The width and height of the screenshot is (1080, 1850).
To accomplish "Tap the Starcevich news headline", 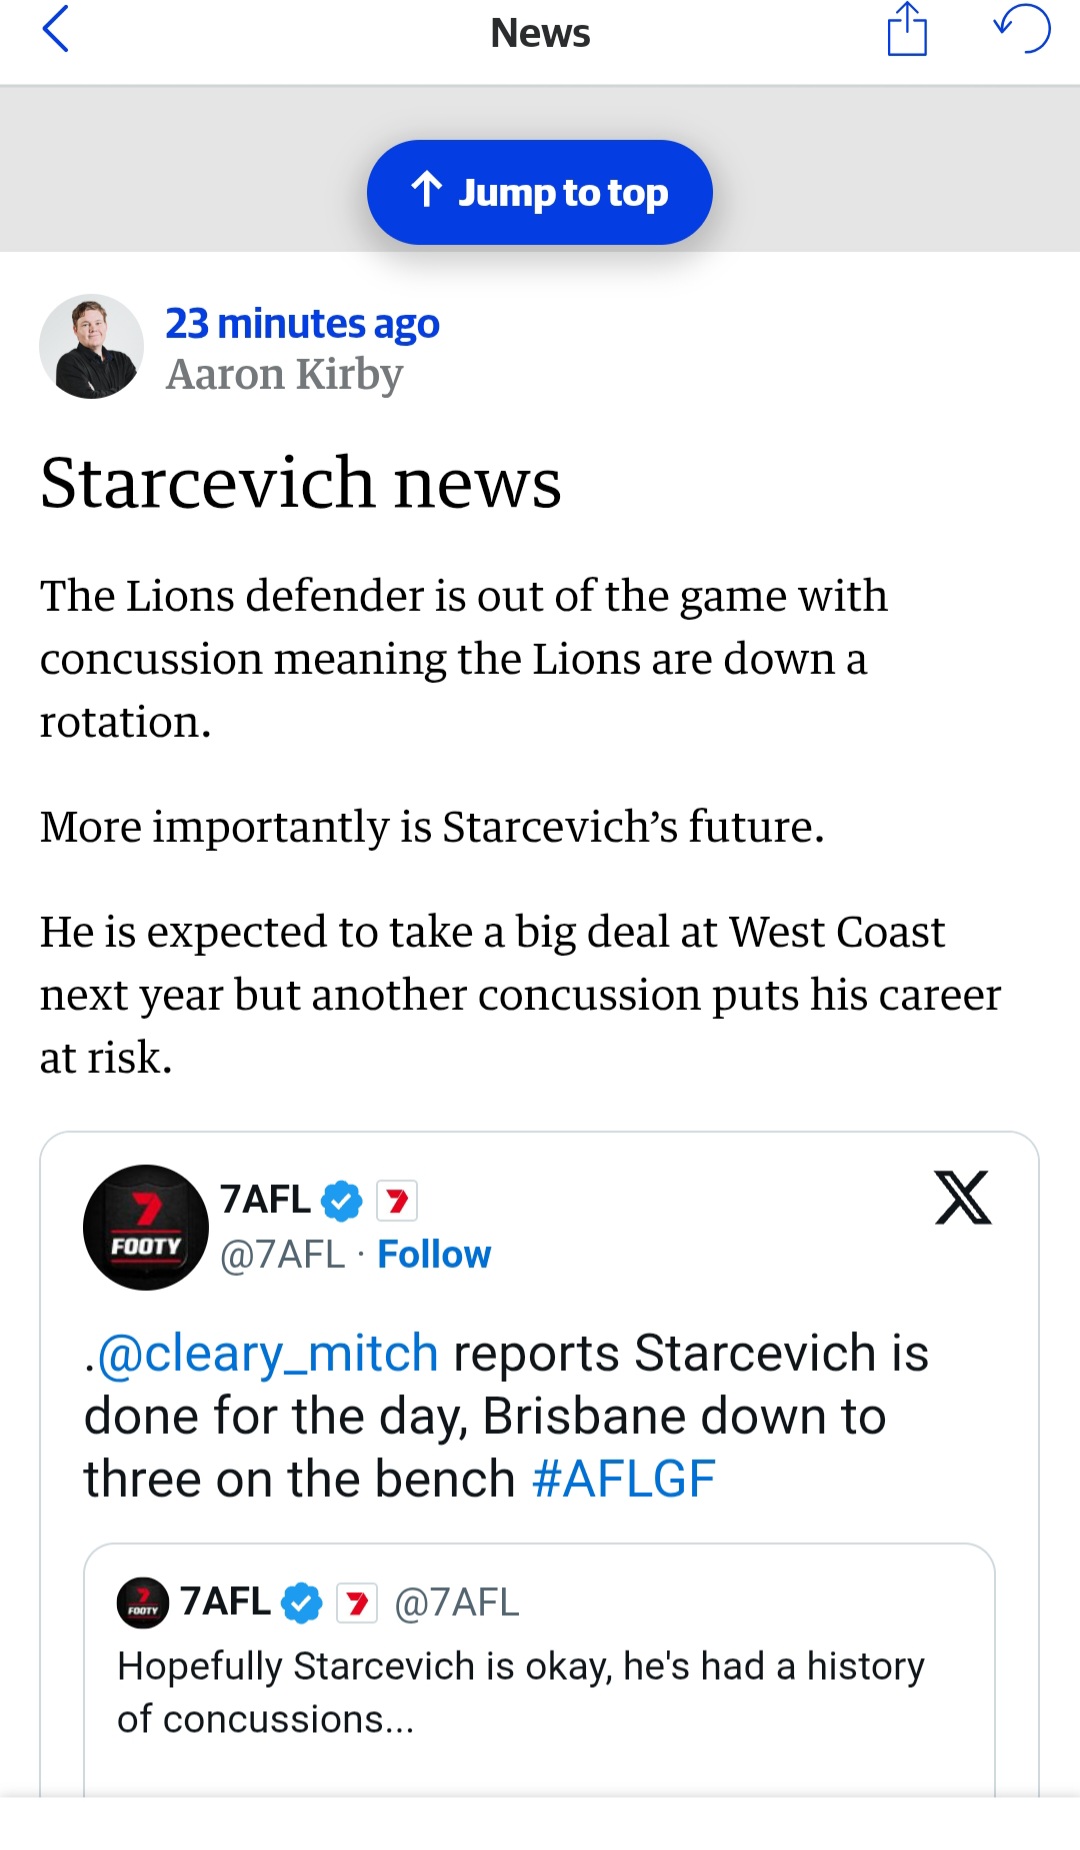I will [x=300, y=483].
